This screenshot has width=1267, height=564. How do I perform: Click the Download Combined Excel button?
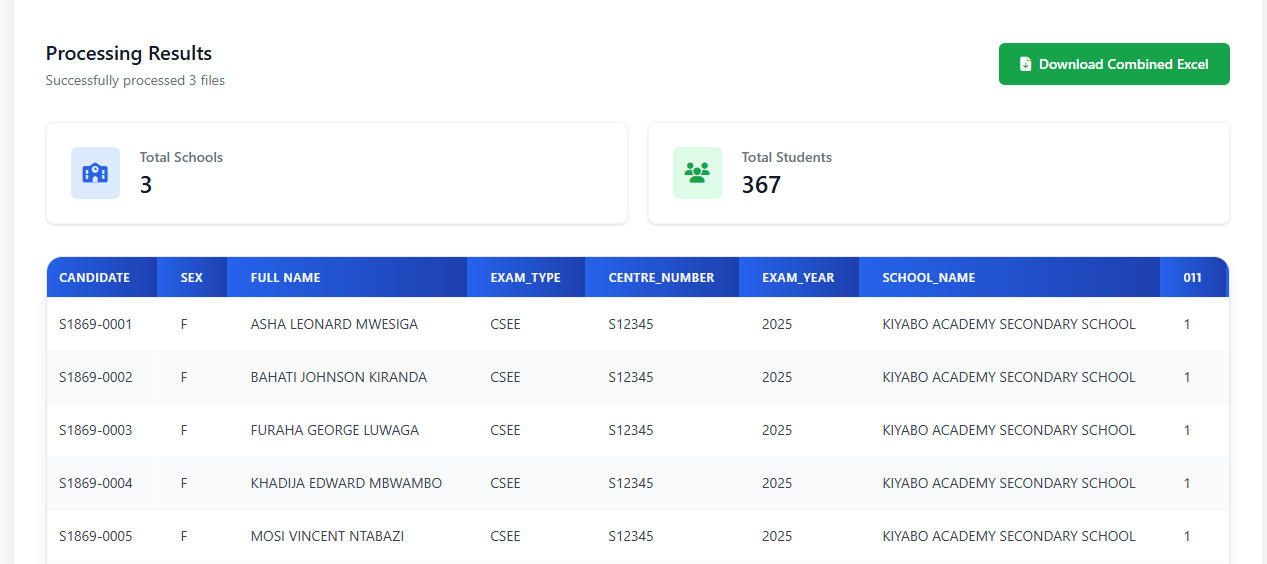point(1114,64)
